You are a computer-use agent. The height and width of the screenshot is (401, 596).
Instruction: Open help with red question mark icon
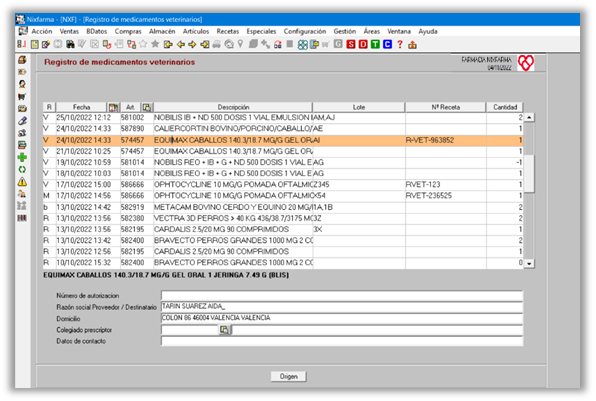(400, 45)
